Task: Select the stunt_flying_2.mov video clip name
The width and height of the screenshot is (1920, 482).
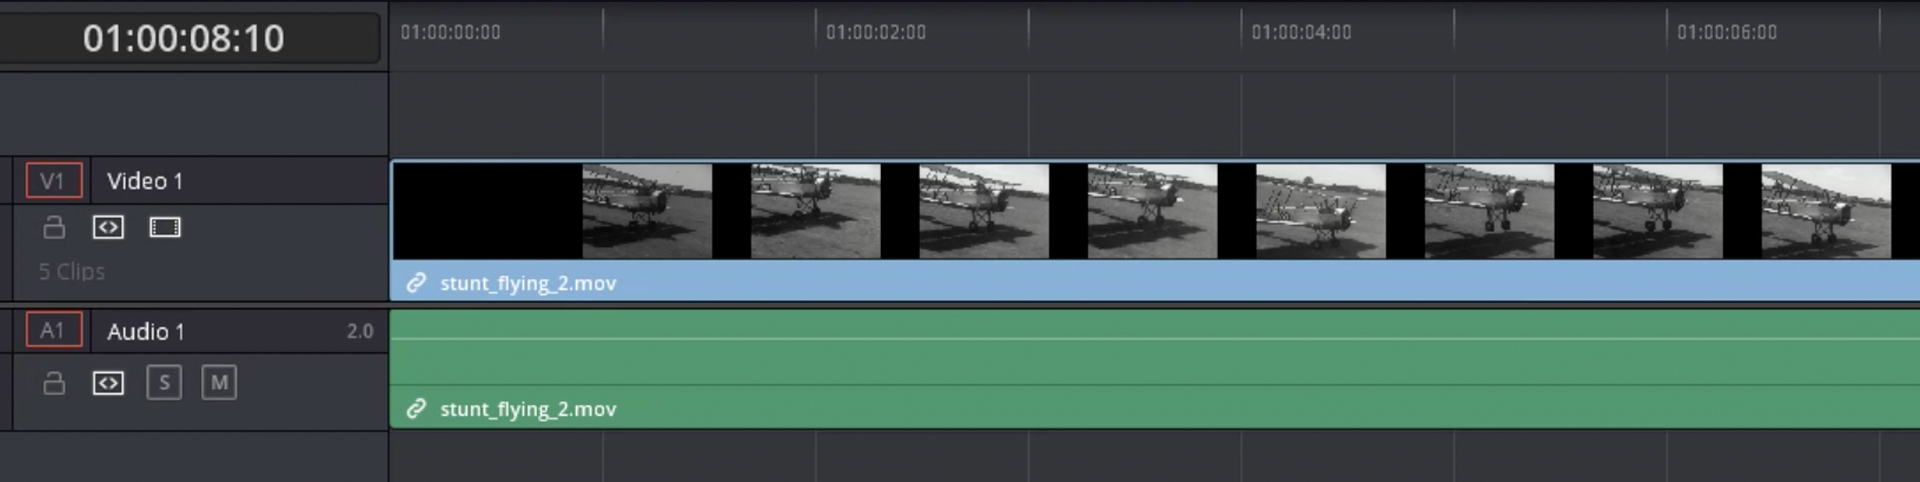Action: click(x=528, y=283)
